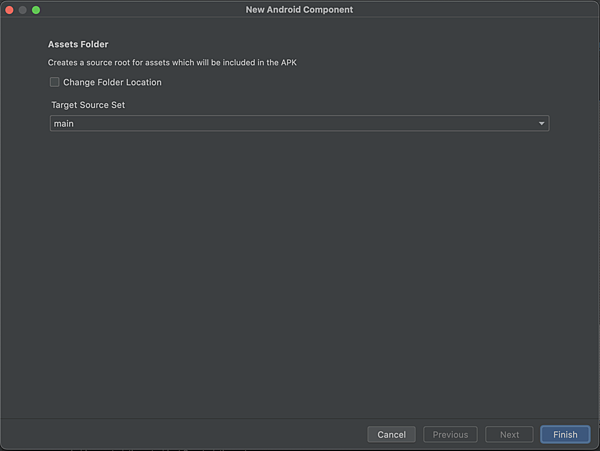Click the Cancel button
600x451 pixels.
tap(391, 435)
